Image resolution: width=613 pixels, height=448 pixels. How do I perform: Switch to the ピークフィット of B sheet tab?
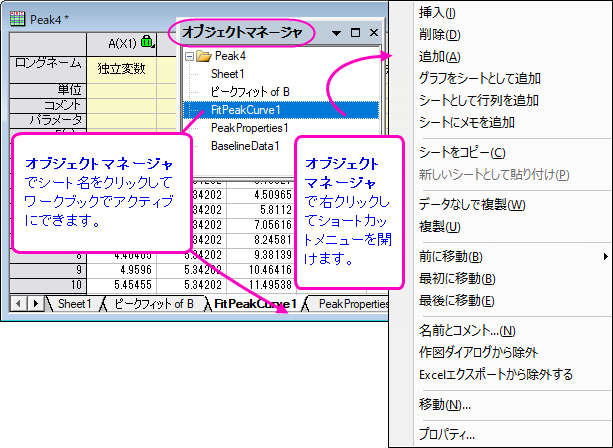pos(154,304)
